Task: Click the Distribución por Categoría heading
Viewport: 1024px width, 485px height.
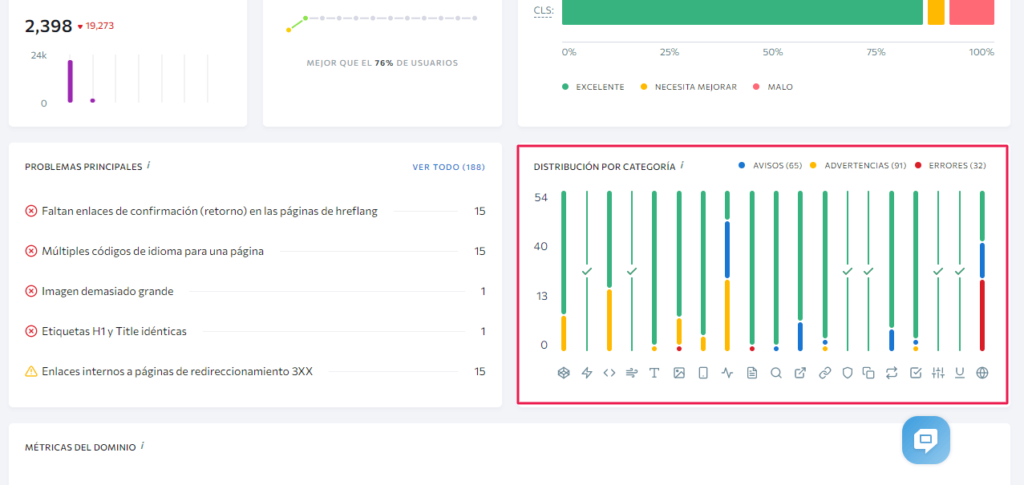Action: 604,167
